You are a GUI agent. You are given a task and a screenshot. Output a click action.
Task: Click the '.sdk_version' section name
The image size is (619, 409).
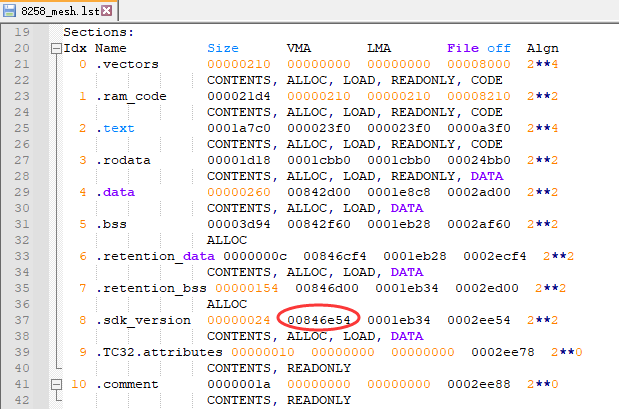click(x=143, y=320)
